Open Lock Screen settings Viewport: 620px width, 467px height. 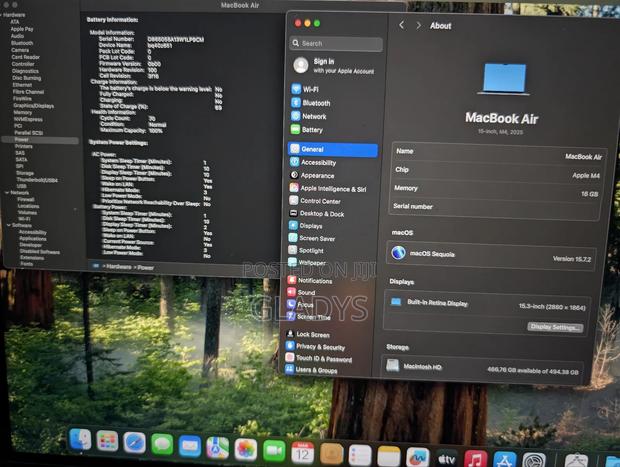[x=308, y=335]
